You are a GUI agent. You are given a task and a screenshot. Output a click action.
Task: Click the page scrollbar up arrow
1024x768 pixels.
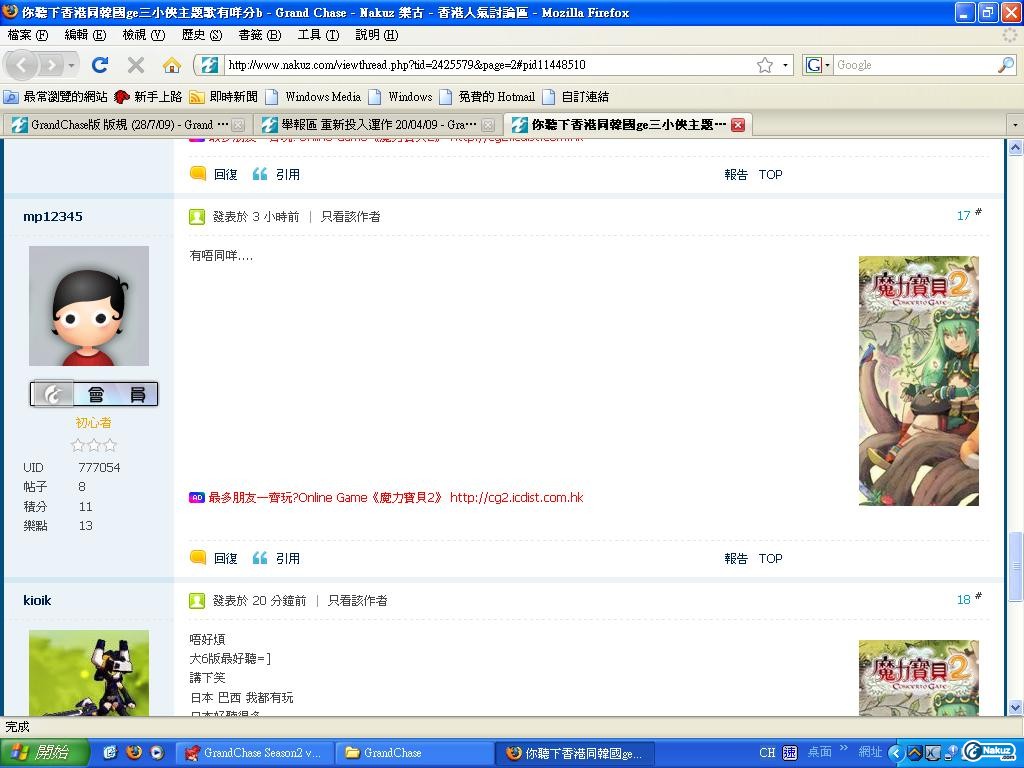click(1016, 148)
